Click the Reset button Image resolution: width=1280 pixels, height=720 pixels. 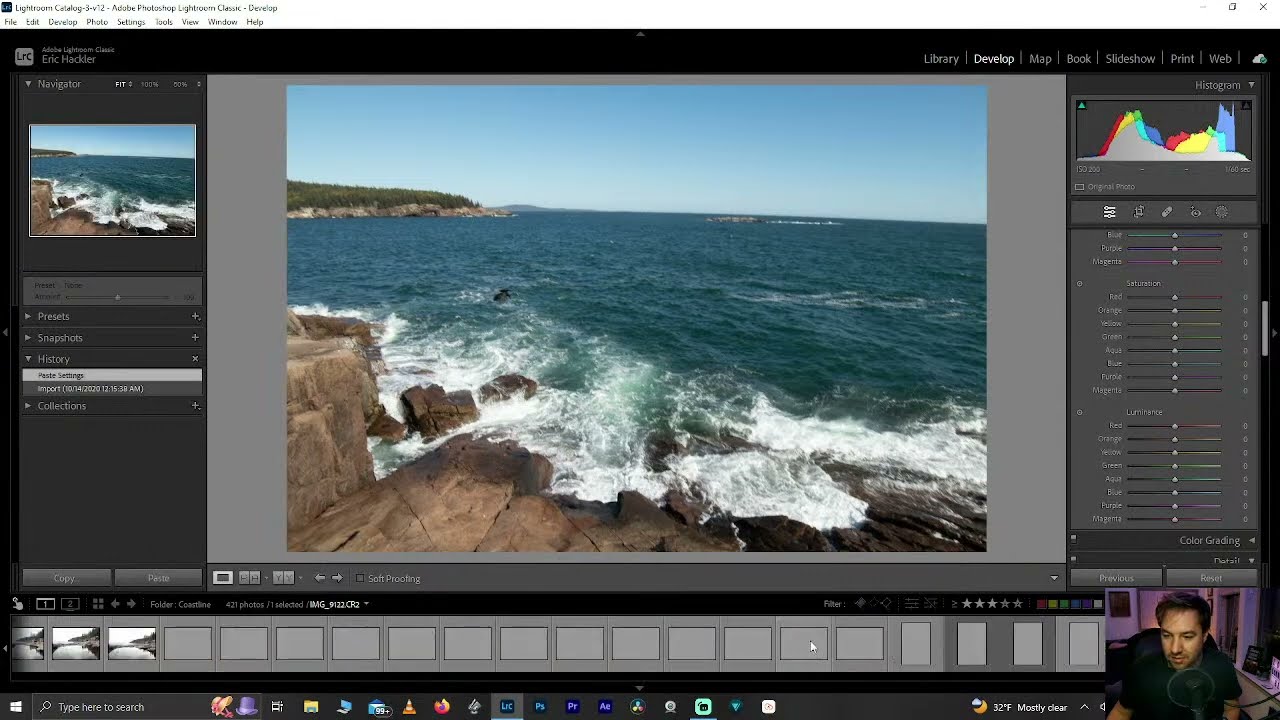pos(1211,578)
